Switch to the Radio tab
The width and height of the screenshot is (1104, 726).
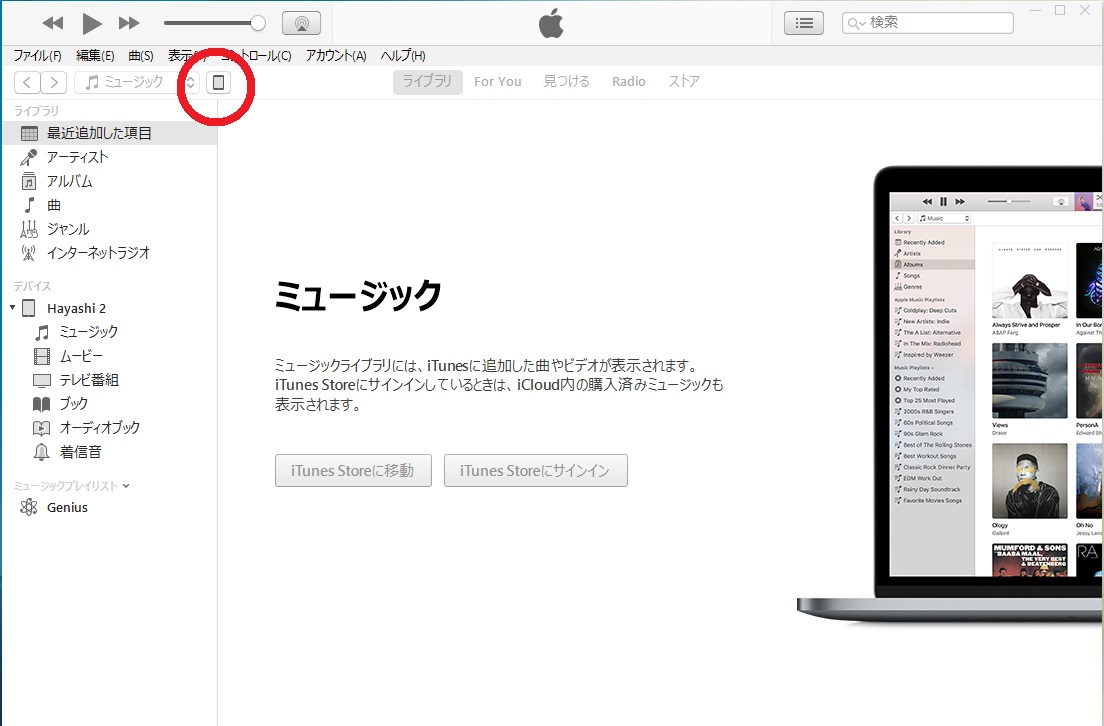point(629,82)
